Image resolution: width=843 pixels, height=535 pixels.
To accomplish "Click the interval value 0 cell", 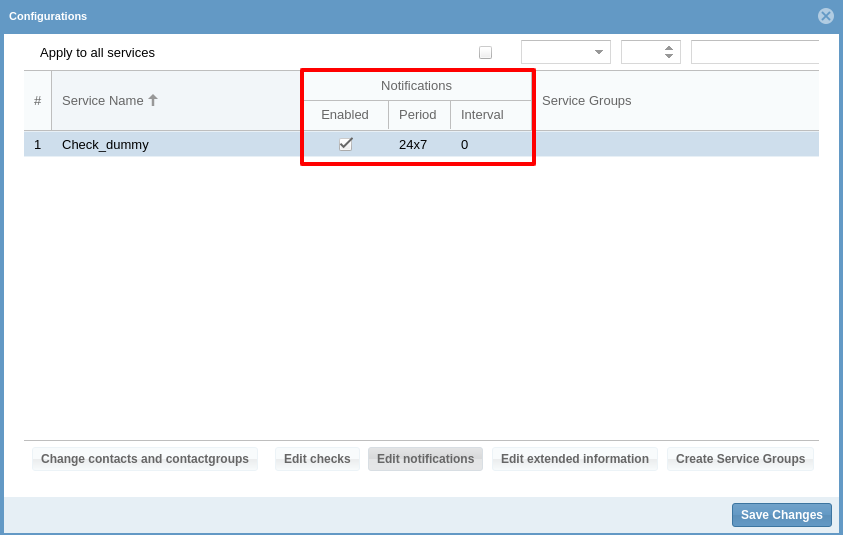I will pyautogui.click(x=465, y=144).
